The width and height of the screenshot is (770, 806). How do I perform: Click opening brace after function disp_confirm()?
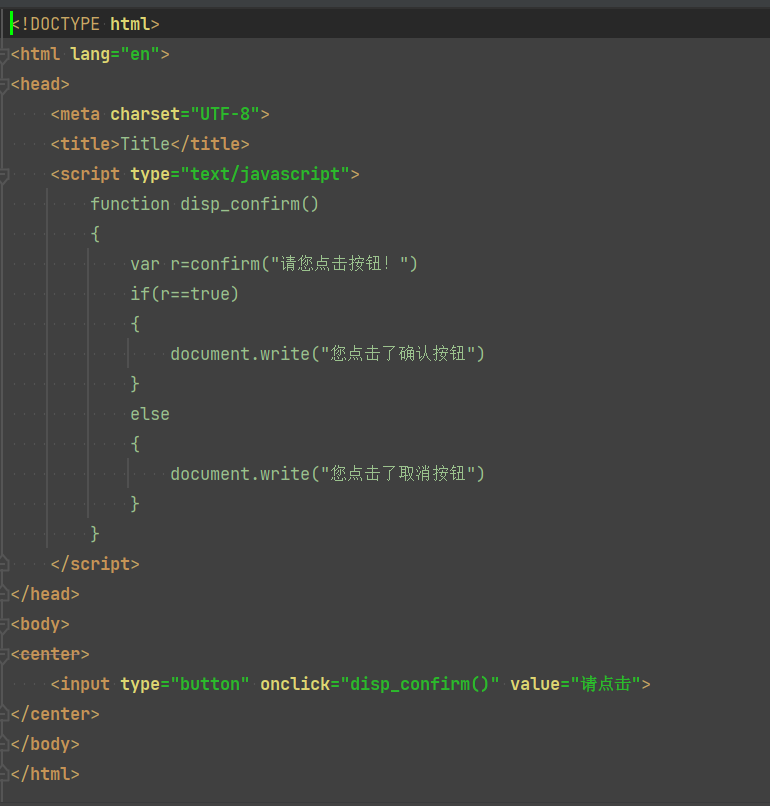point(95,234)
